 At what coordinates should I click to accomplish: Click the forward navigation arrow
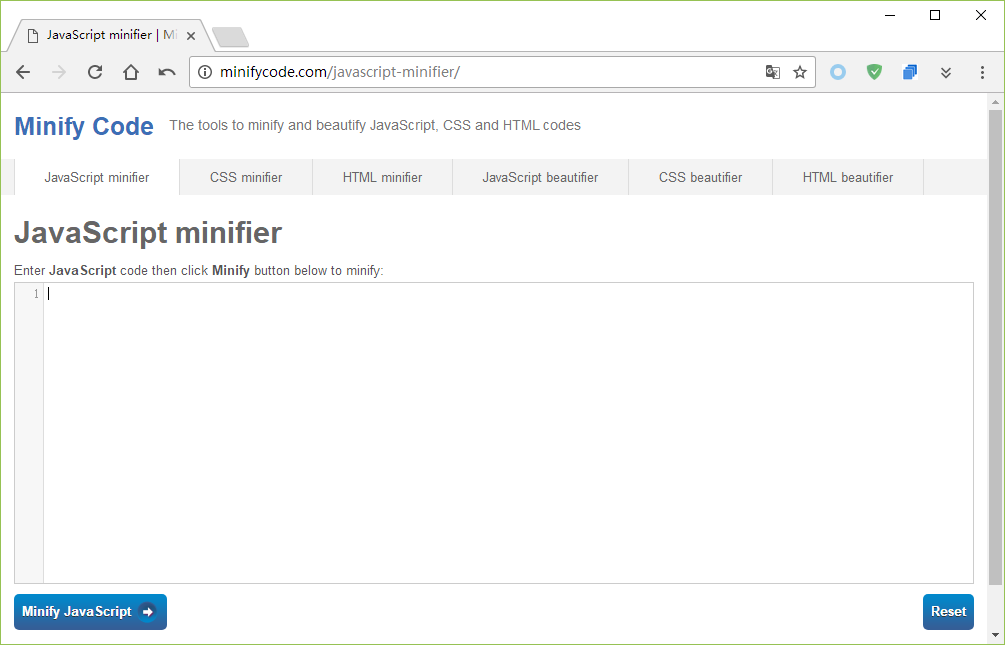click(59, 72)
